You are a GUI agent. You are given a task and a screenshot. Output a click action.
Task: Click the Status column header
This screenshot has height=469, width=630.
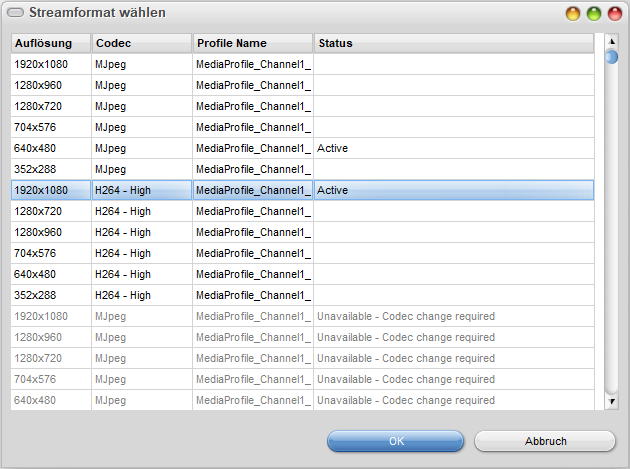click(453, 43)
